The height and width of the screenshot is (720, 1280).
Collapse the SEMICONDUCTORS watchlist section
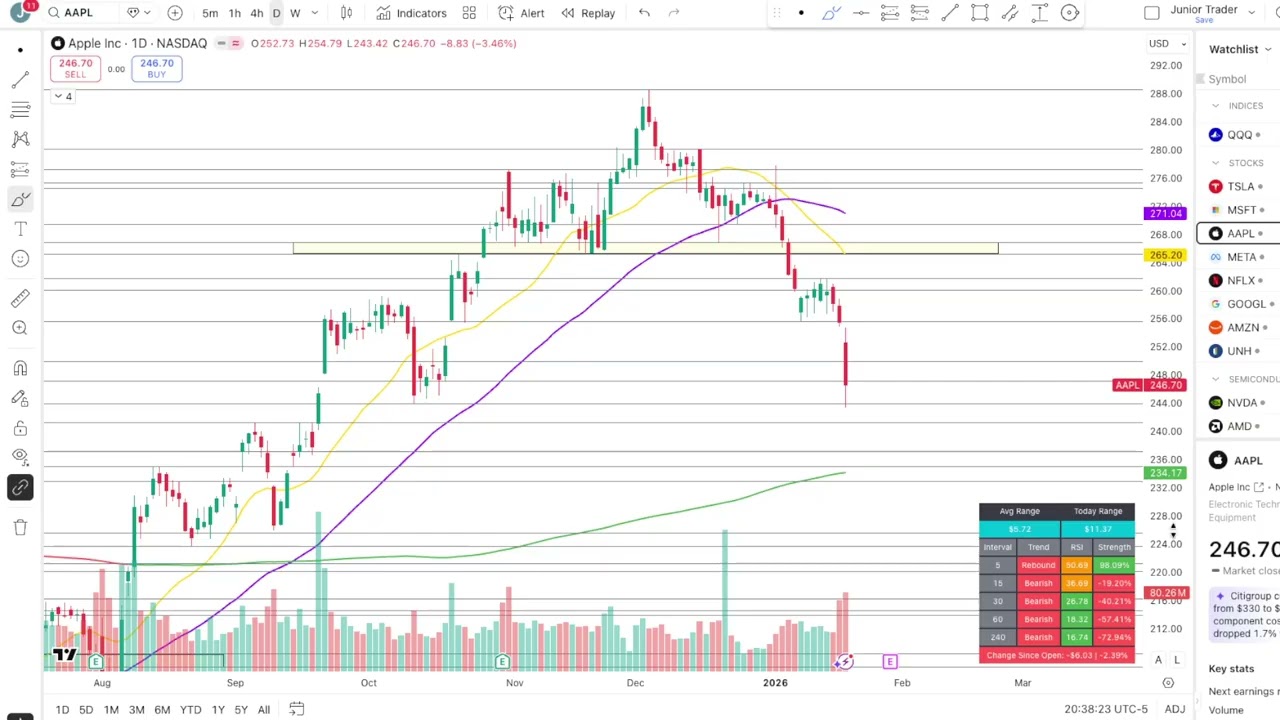point(1216,379)
